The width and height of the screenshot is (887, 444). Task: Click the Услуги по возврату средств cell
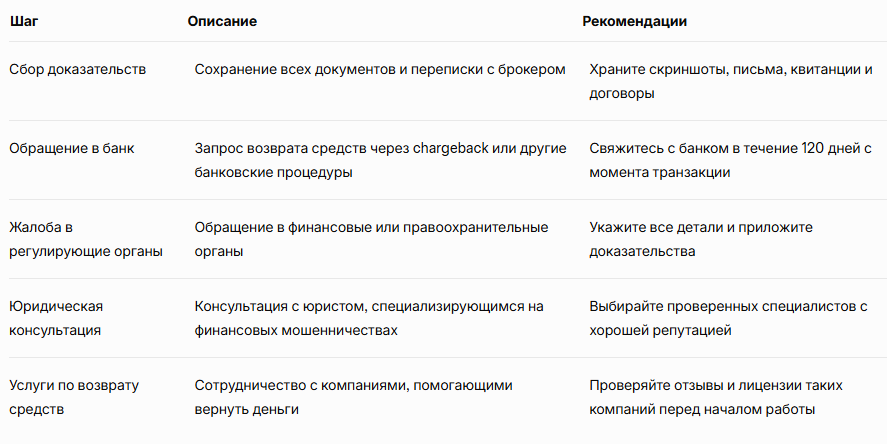(x=74, y=398)
